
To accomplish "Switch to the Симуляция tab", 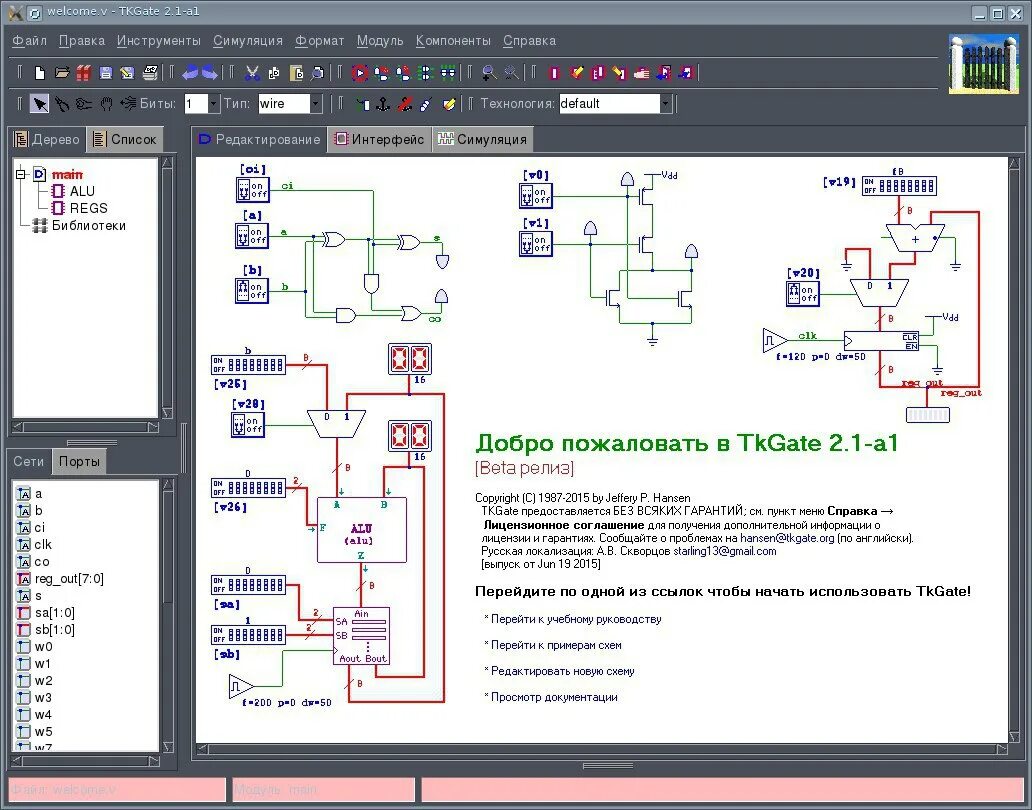I will pos(482,139).
